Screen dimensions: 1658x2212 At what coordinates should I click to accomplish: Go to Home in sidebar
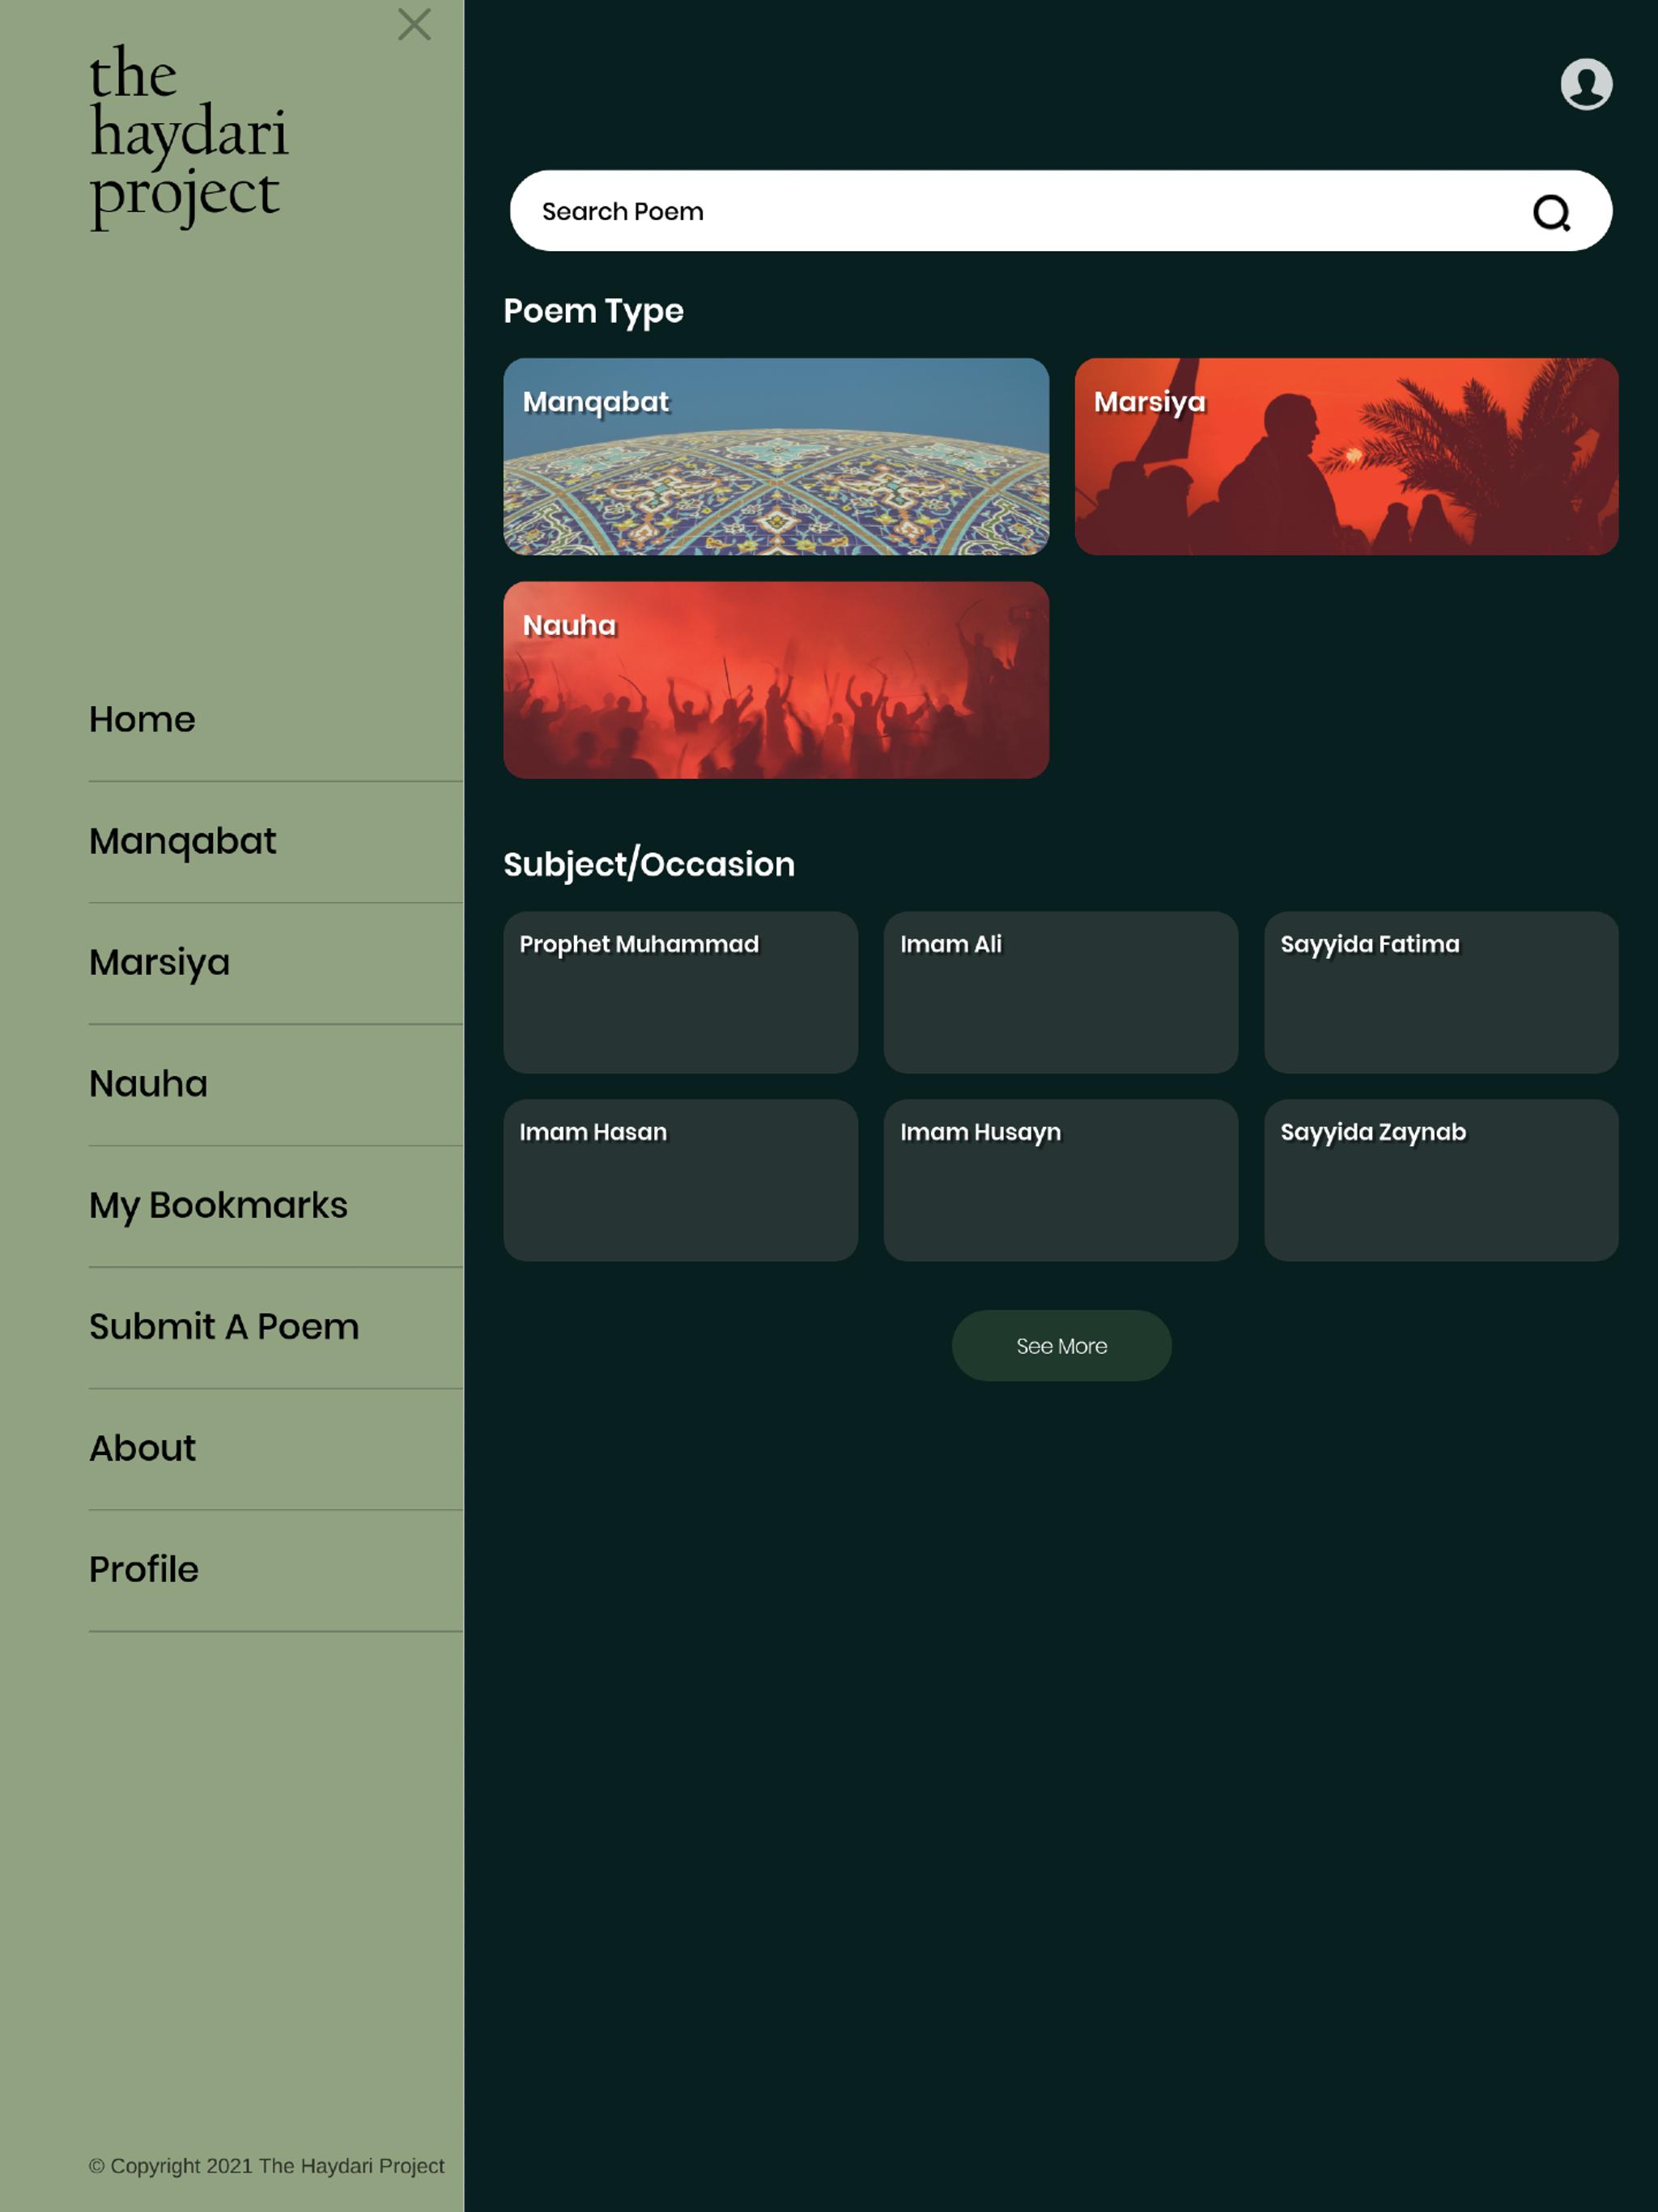[x=142, y=719]
